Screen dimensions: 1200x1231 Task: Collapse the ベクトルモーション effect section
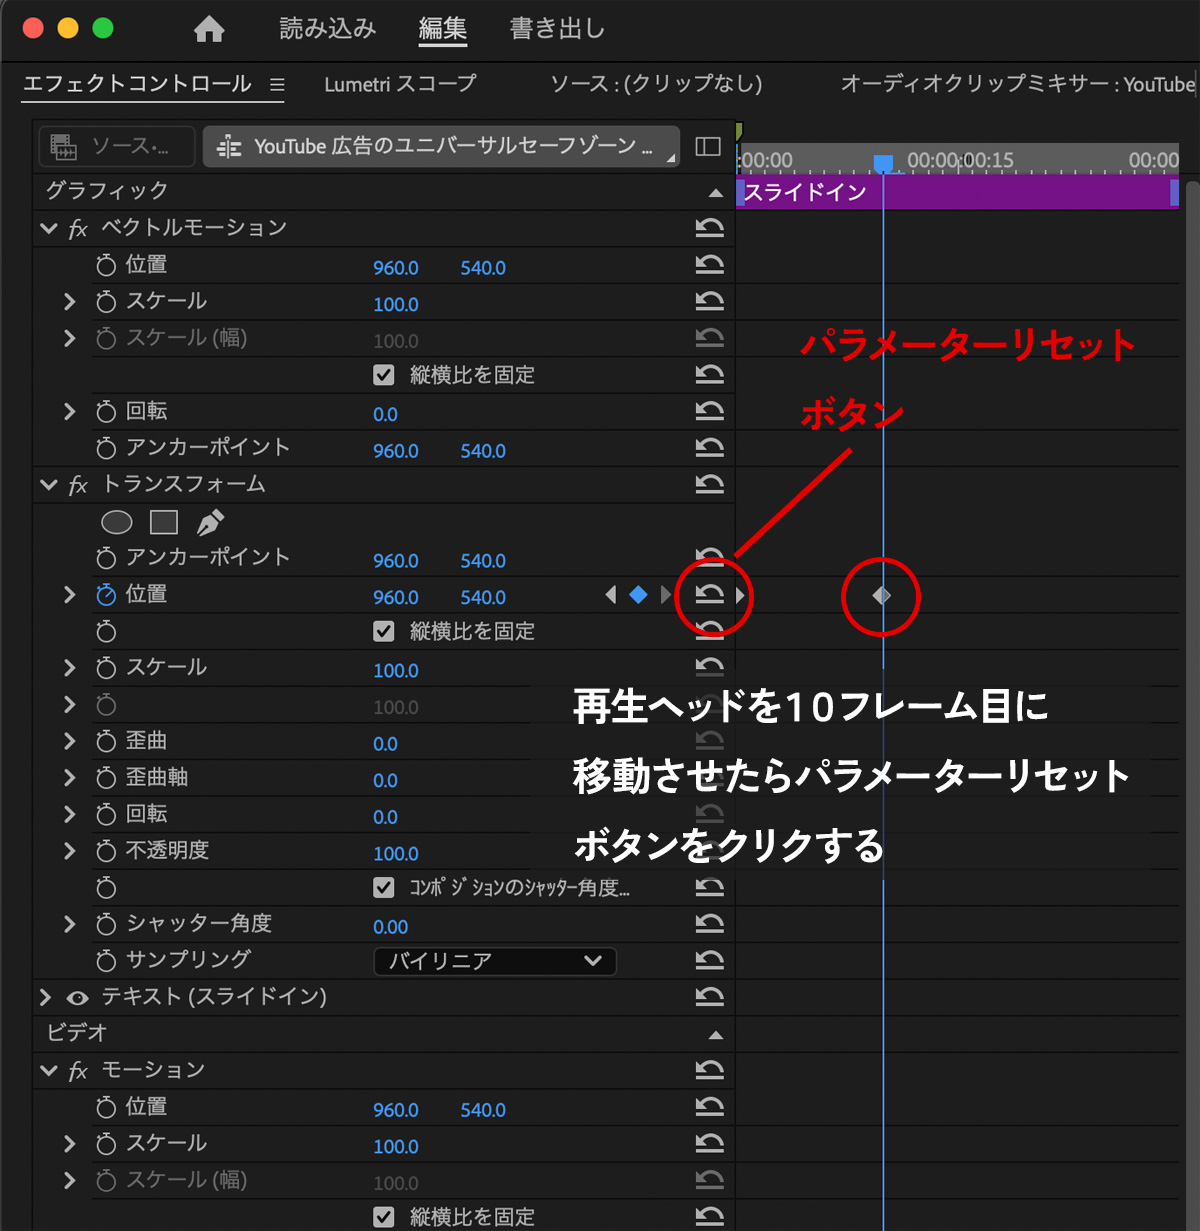48,228
